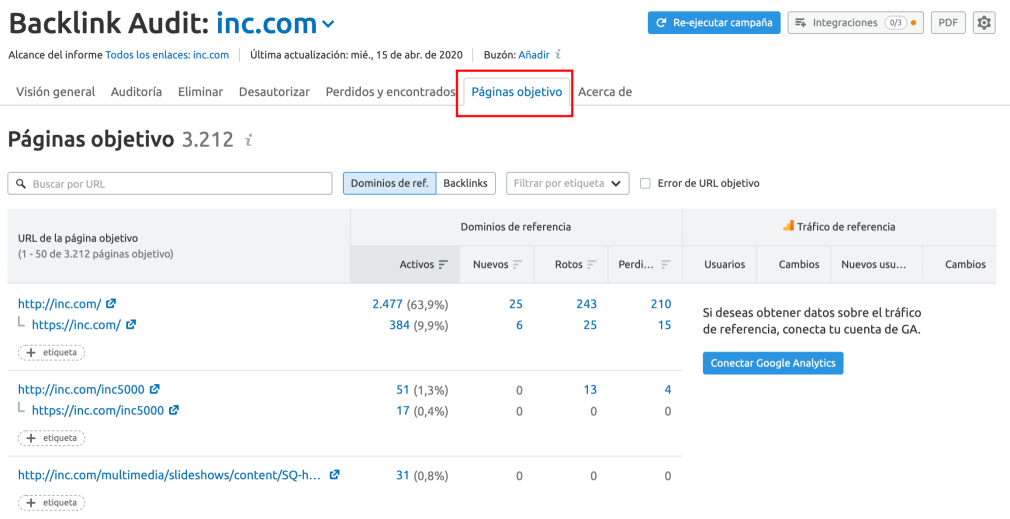Viewport: 1010px width, 519px height.
Task: Select Páginas objetivo tab
Action: coord(517,91)
